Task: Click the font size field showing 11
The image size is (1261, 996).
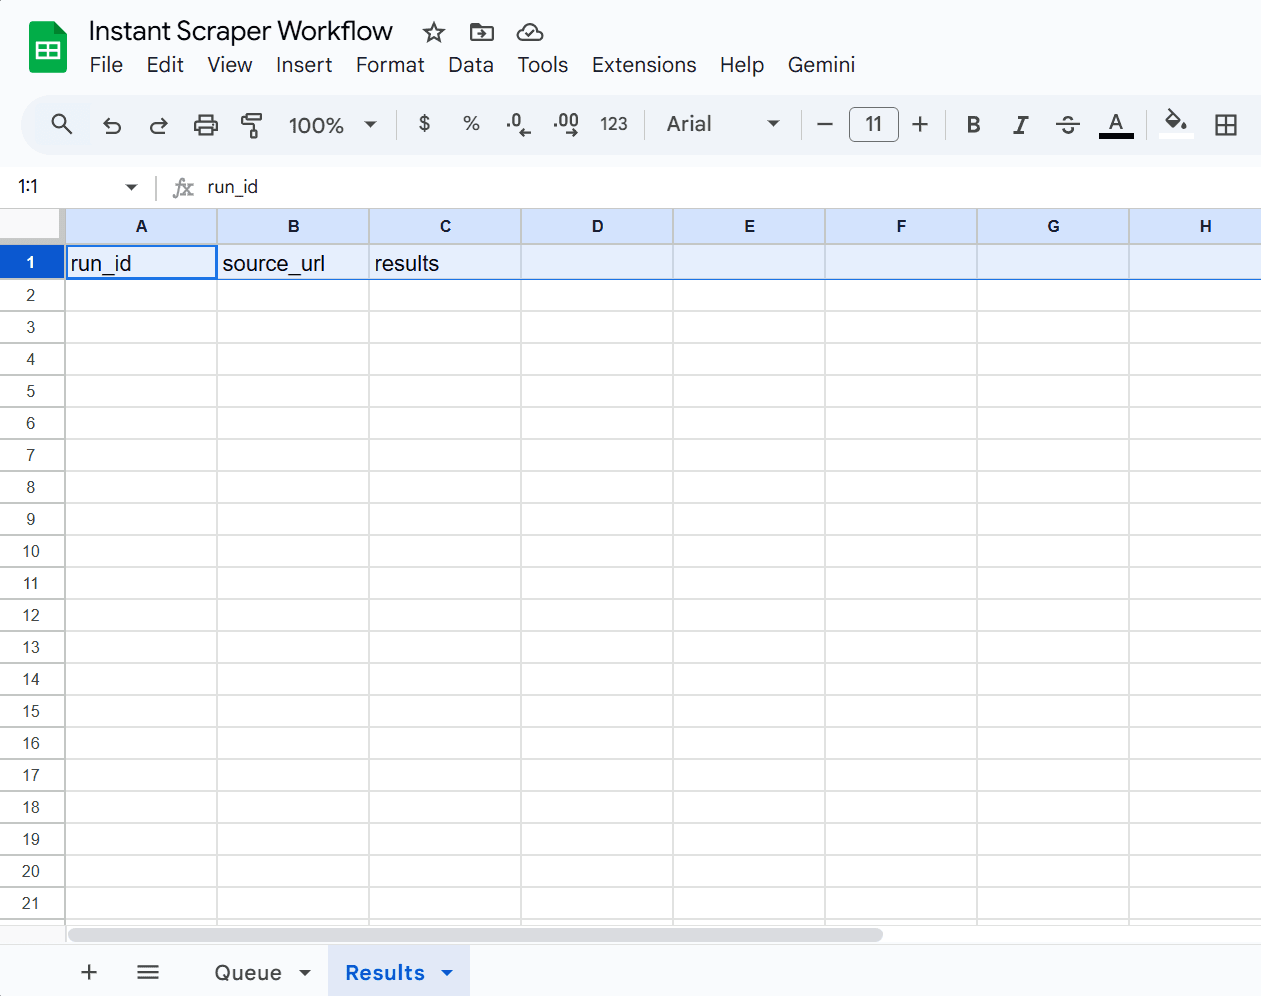Action: (874, 124)
